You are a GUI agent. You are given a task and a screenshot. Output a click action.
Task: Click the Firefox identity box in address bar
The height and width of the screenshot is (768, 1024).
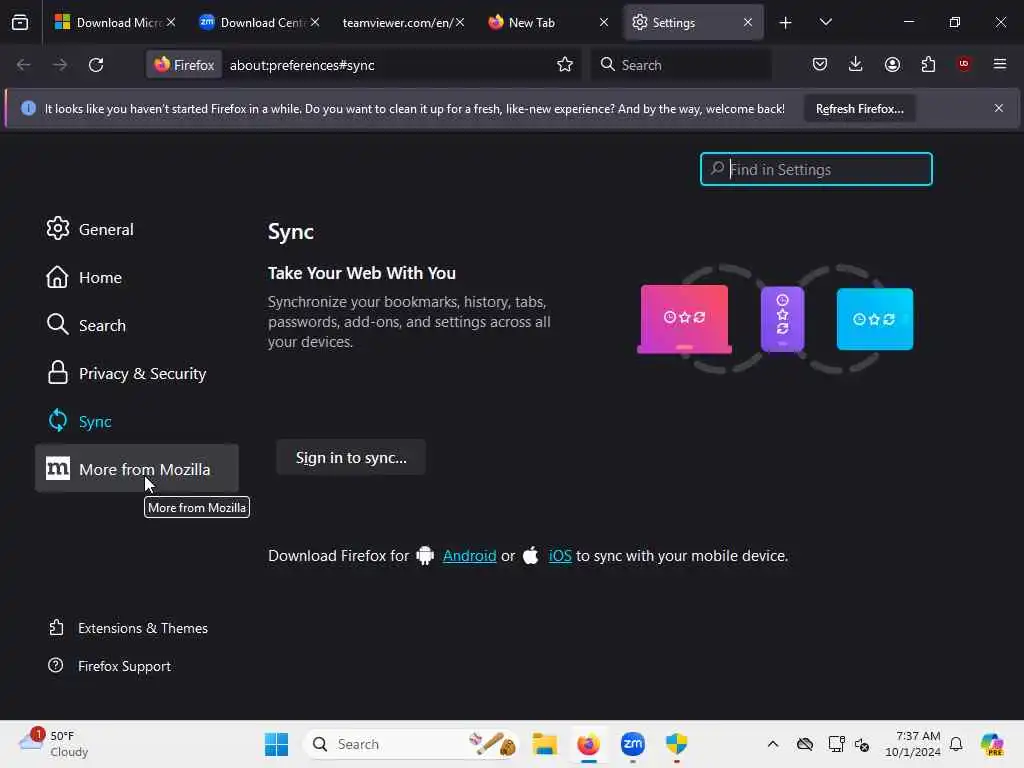click(x=184, y=65)
